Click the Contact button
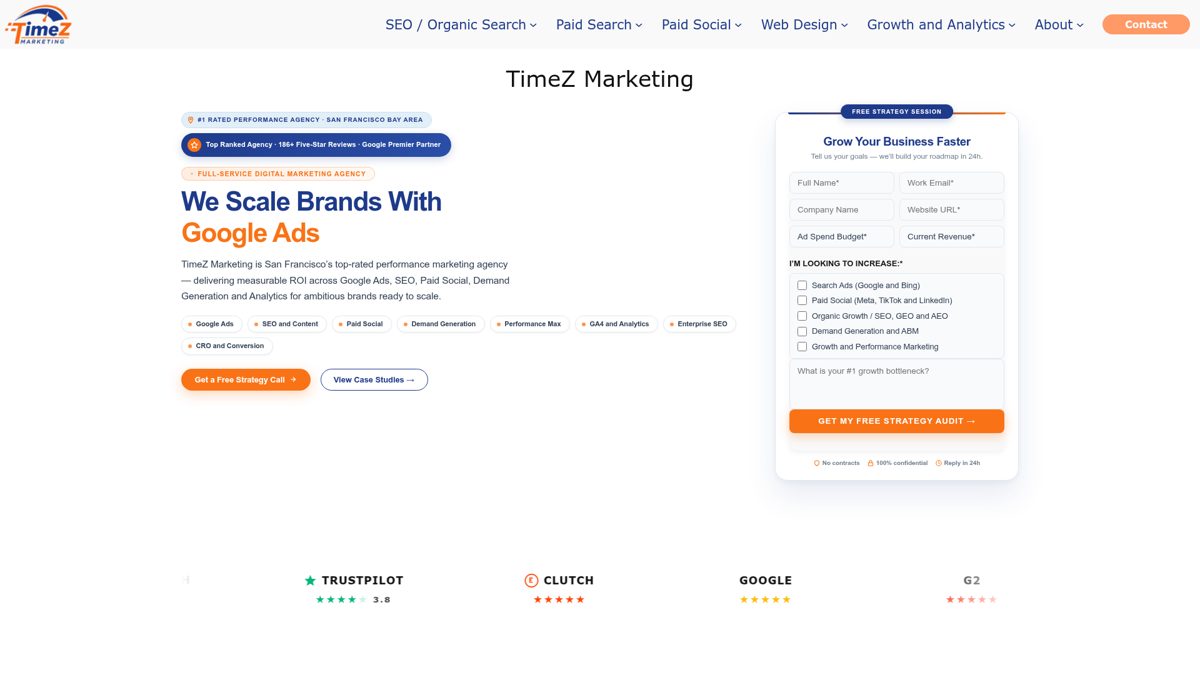Viewport: 1200px width, 675px height. click(1146, 24)
